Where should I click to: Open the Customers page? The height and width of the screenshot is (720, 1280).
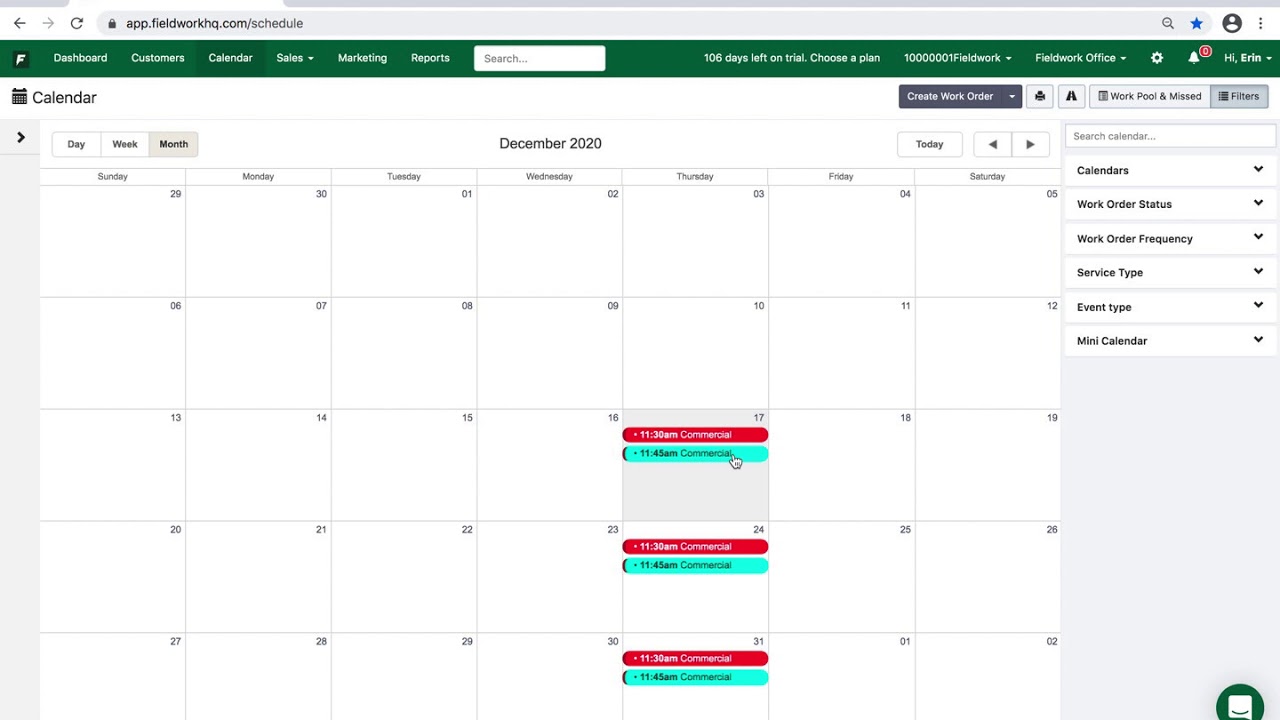tap(158, 58)
